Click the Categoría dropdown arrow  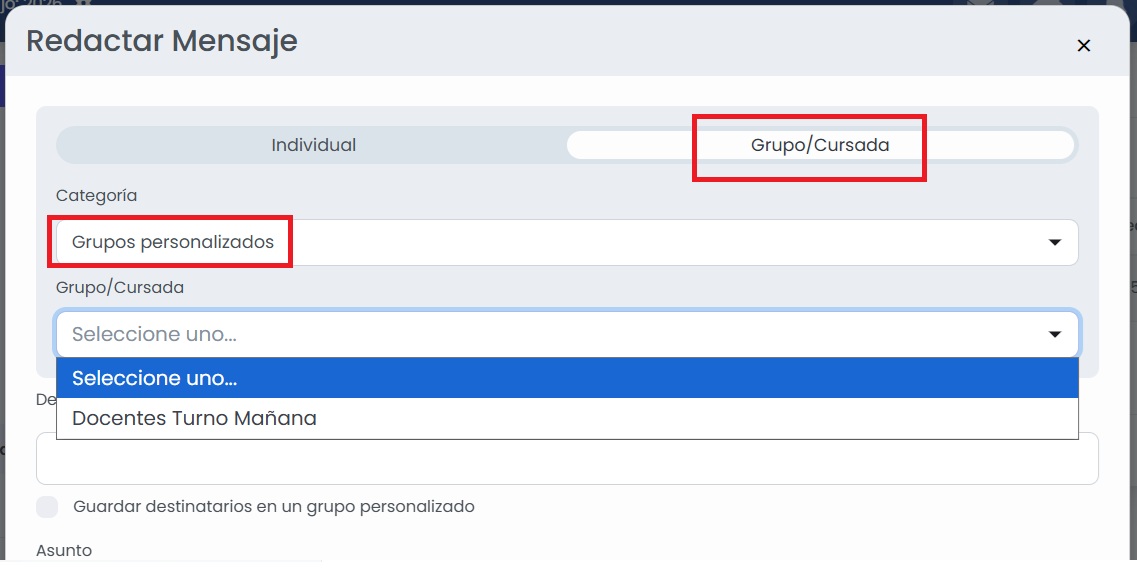pyautogui.click(x=1054, y=242)
